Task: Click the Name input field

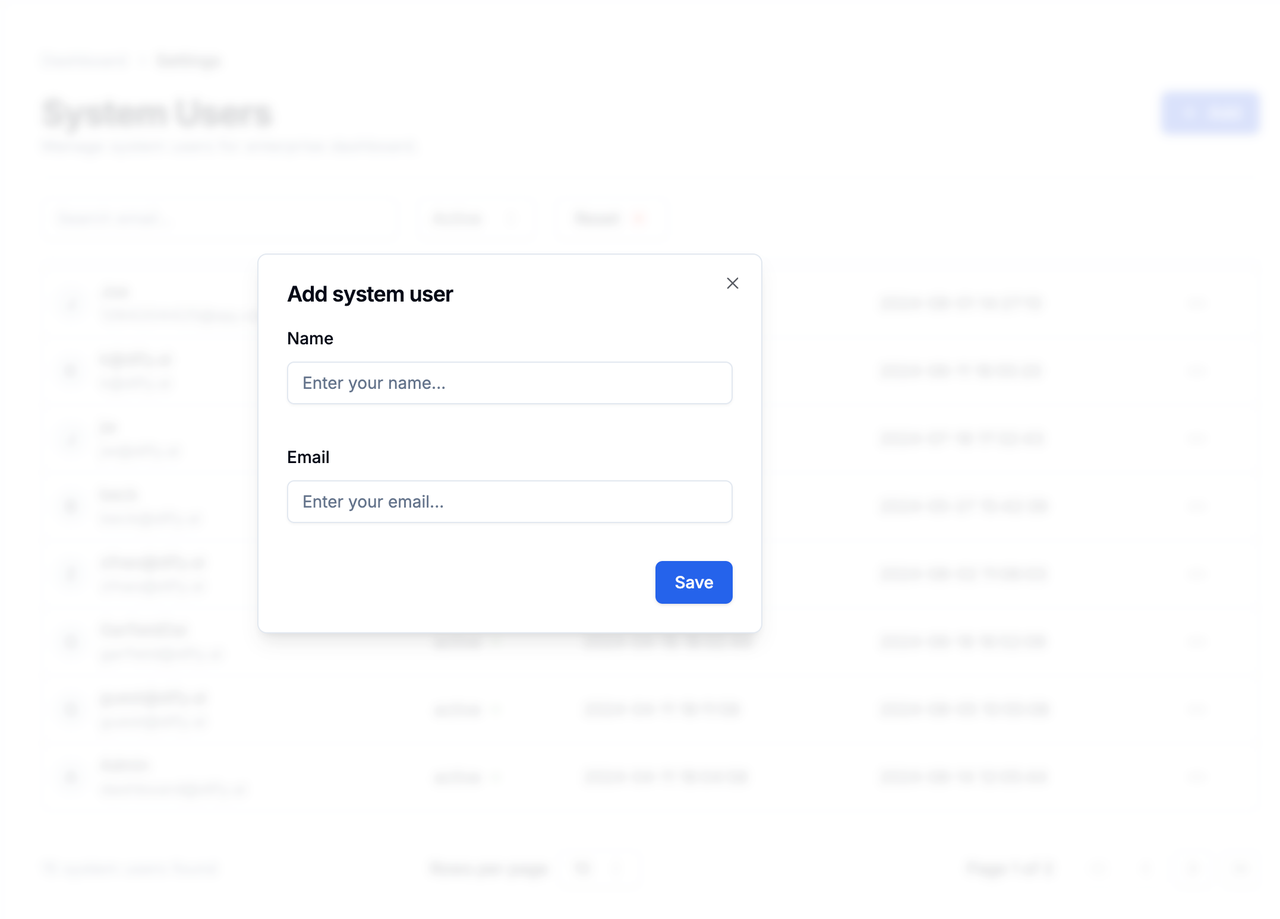Action: (x=509, y=383)
